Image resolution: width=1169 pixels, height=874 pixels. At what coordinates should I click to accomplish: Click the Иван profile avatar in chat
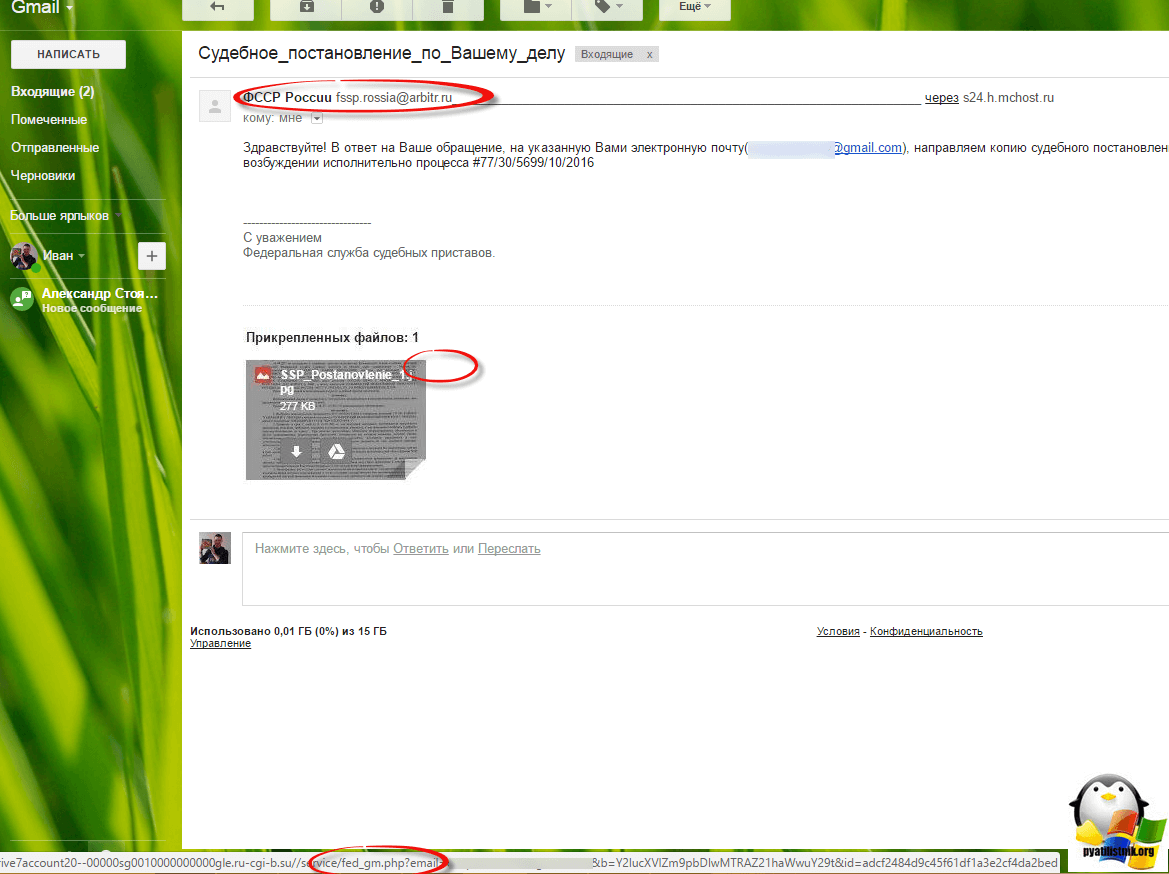pos(25,257)
